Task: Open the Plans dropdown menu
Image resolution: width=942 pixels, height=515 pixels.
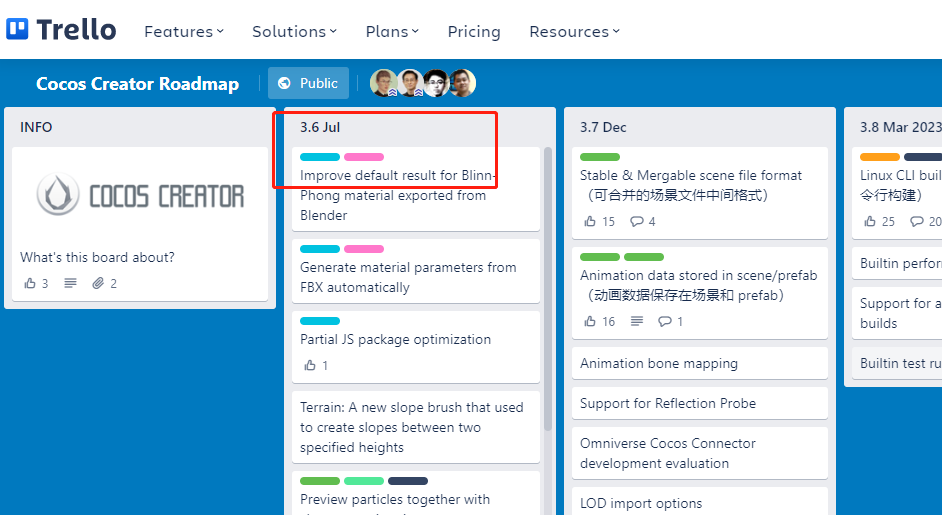Action: point(392,31)
